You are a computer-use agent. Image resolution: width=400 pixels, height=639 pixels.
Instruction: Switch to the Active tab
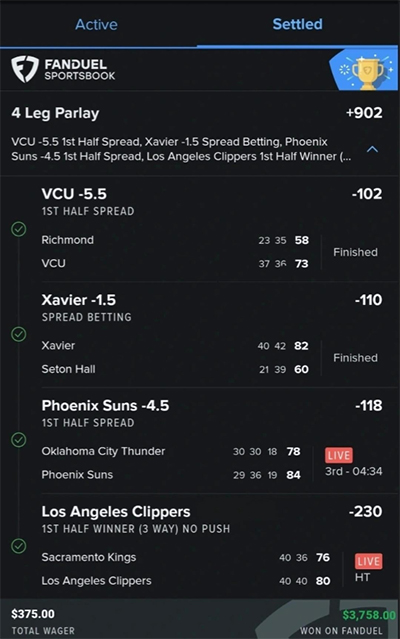click(97, 24)
